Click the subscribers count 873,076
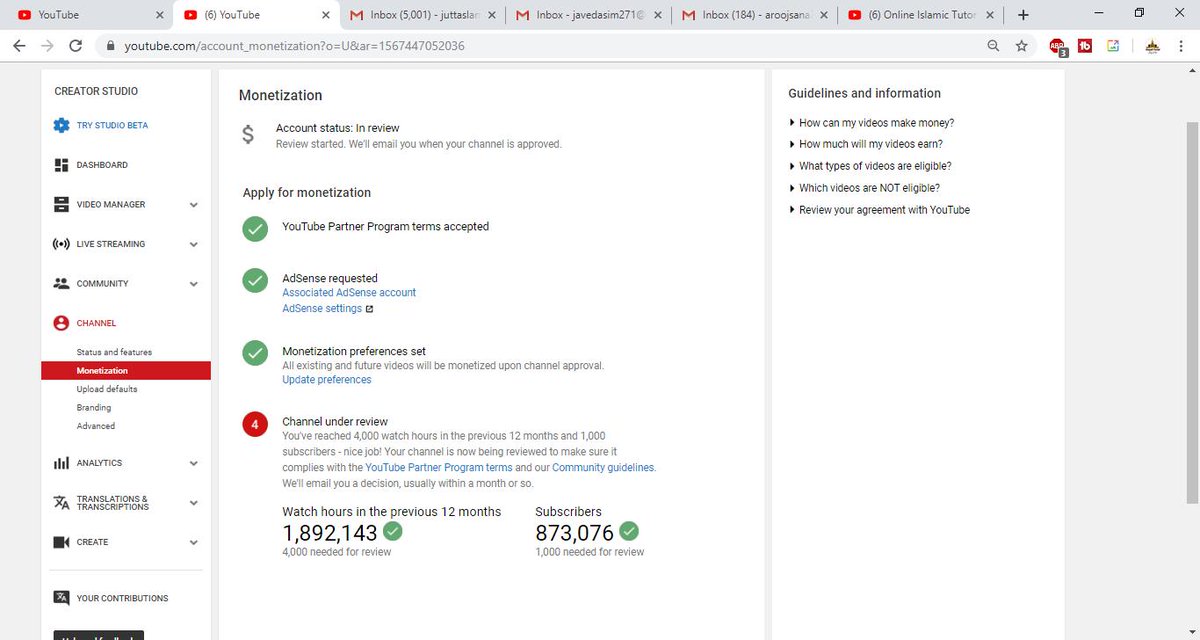Viewport: 1200px width, 640px height. (x=575, y=533)
